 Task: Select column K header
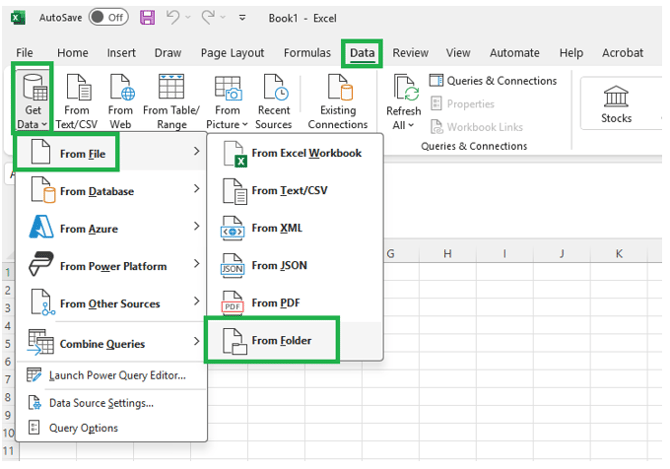tap(619, 254)
